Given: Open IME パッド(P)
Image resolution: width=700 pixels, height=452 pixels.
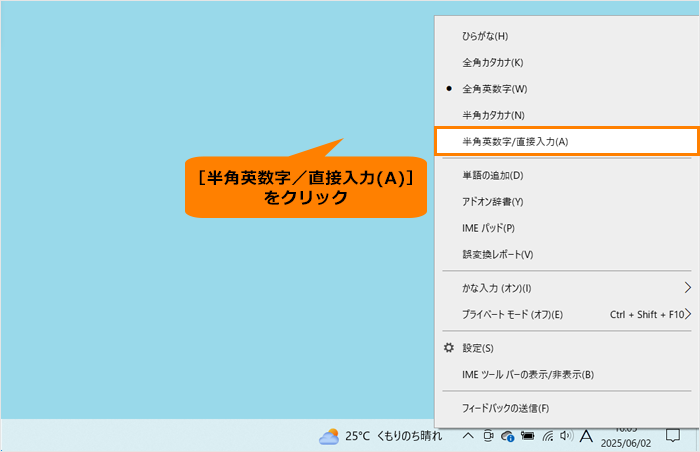Looking at the screenshot, I should click(x=566, y=228).
